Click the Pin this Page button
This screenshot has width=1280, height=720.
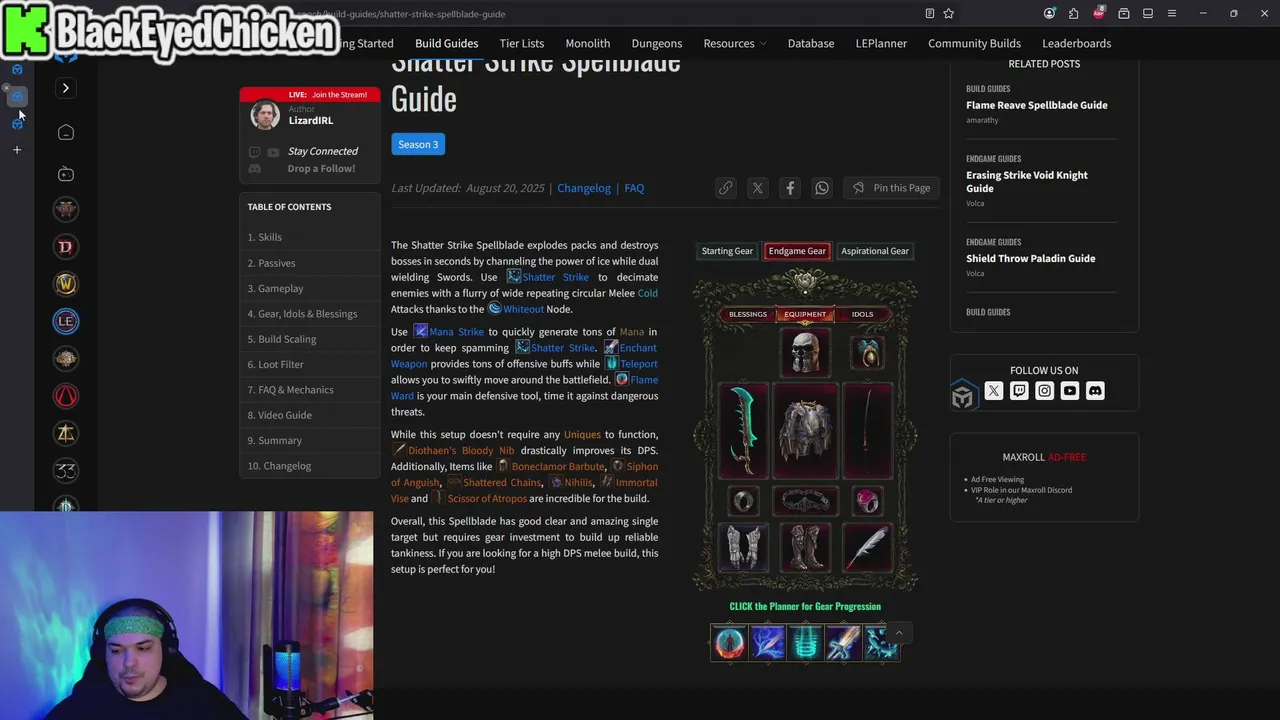click(891, 188)
